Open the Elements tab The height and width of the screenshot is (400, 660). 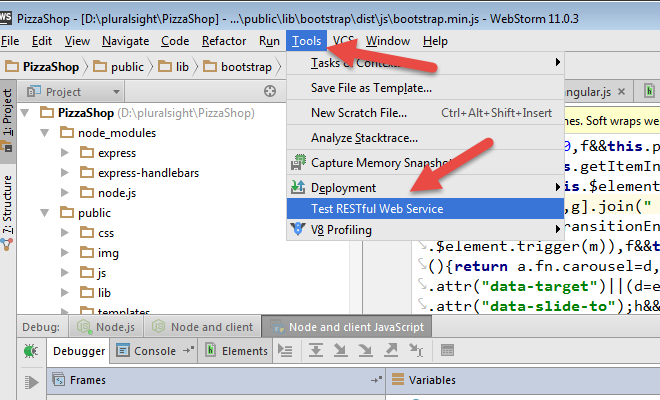237,351
